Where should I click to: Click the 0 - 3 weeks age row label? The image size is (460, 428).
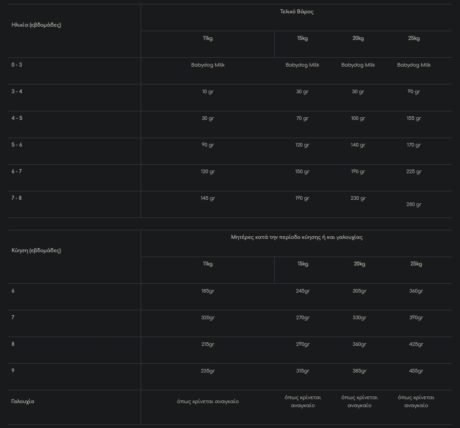(x=17, y=65)
